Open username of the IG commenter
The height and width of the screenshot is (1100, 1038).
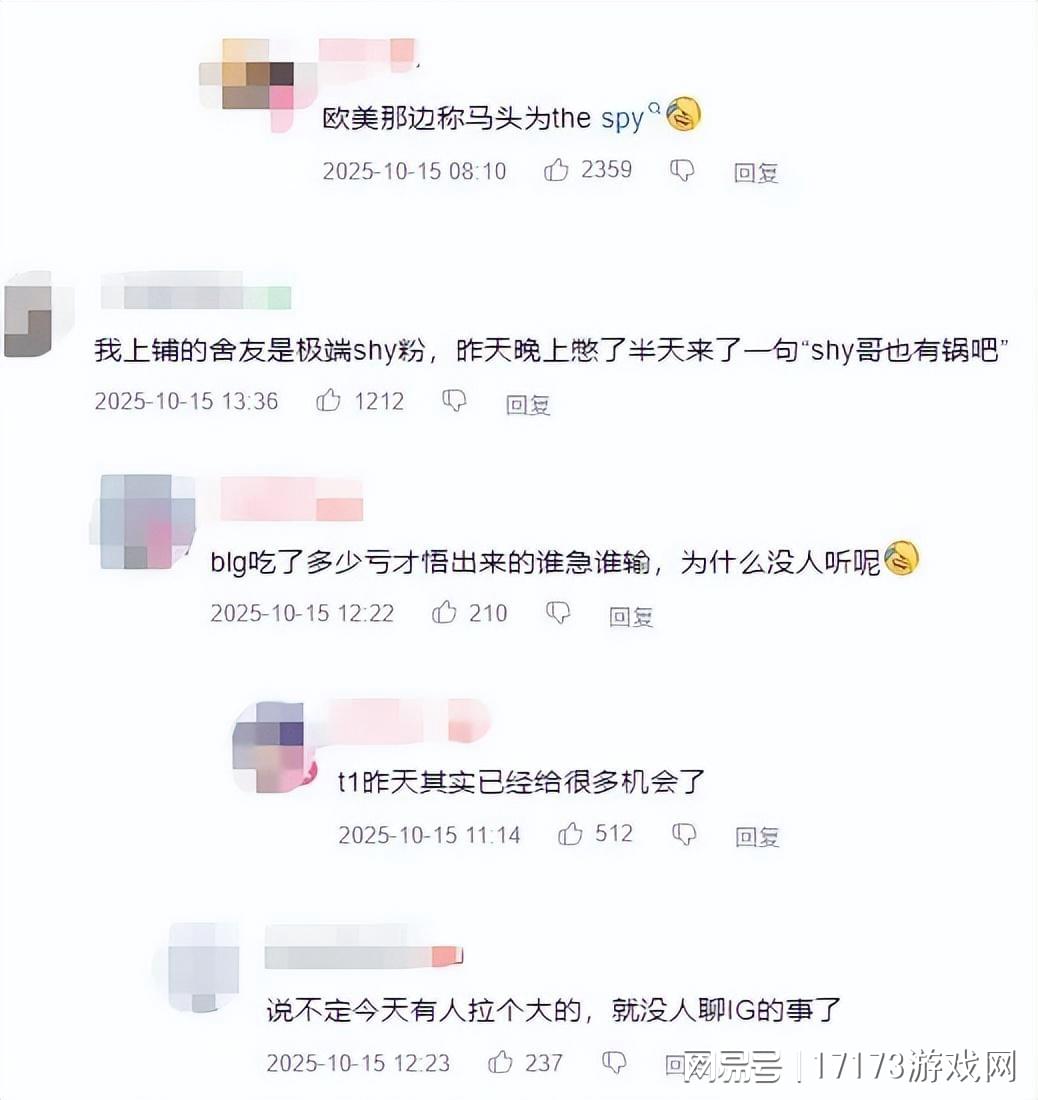364,947
